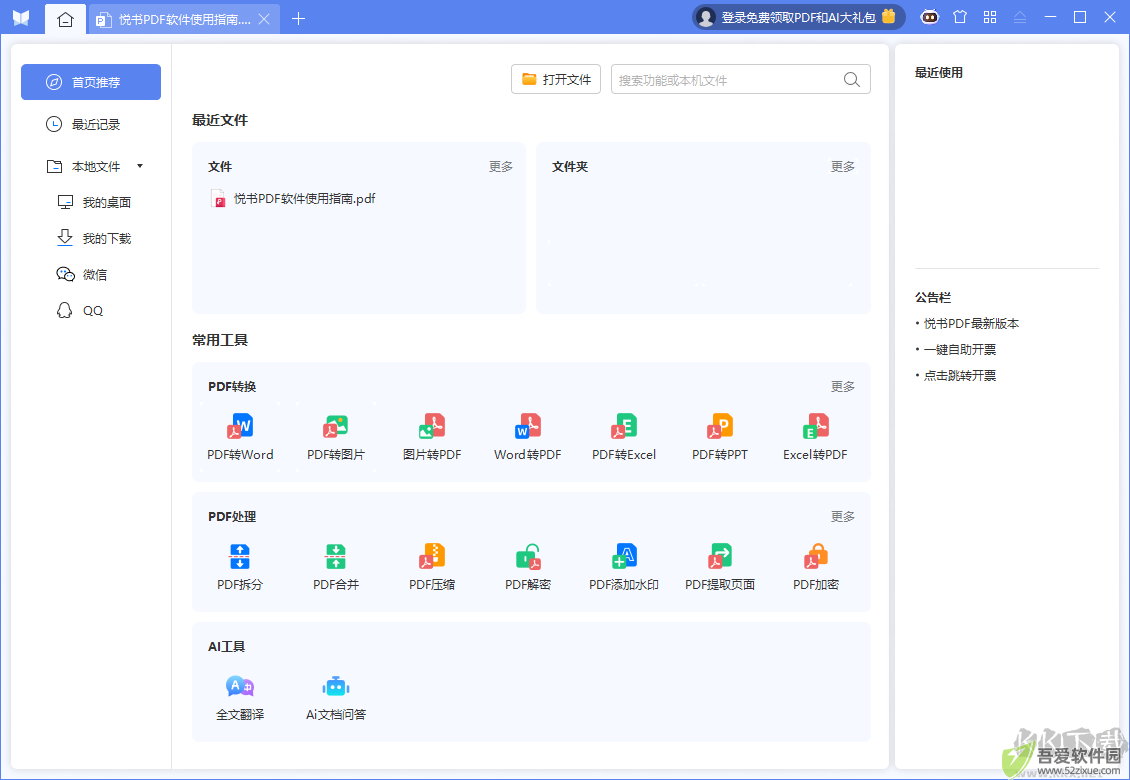
Task: Click 更多 in the 文件 panel
Action: coord(501,167)
